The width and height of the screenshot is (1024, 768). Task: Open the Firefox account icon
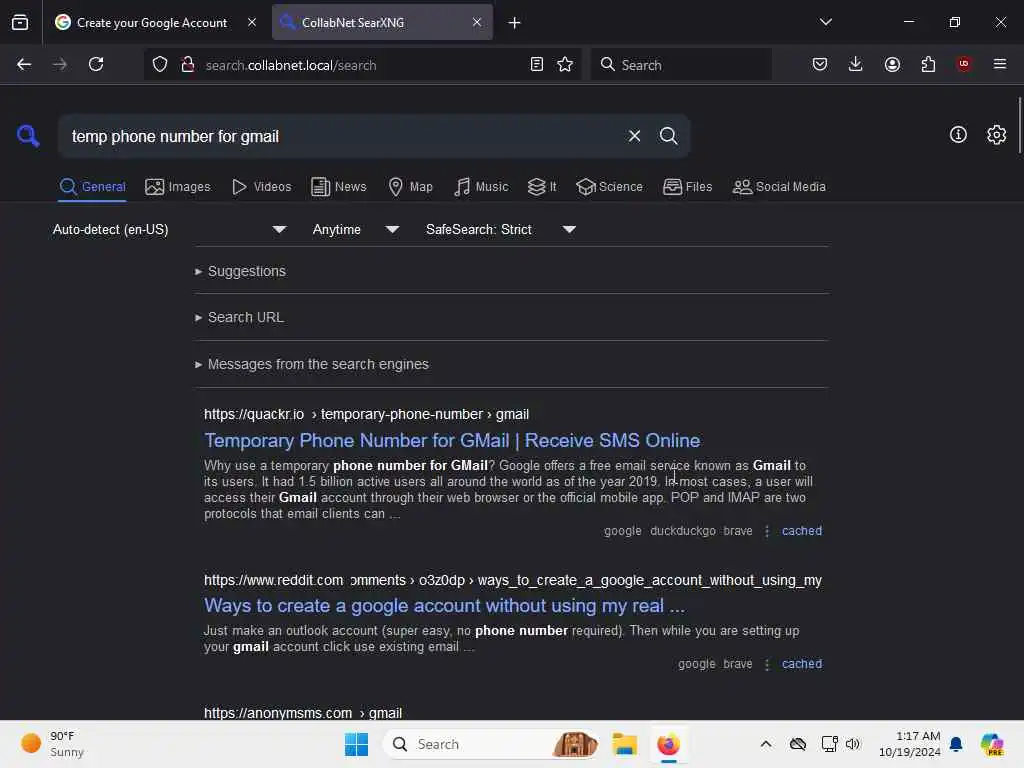point(892,64)
